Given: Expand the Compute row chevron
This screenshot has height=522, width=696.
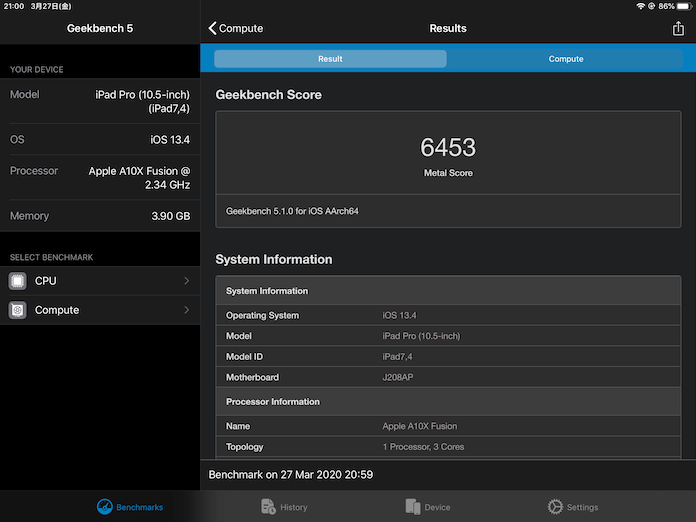Looking at the screenshot, I should [186, 310].
